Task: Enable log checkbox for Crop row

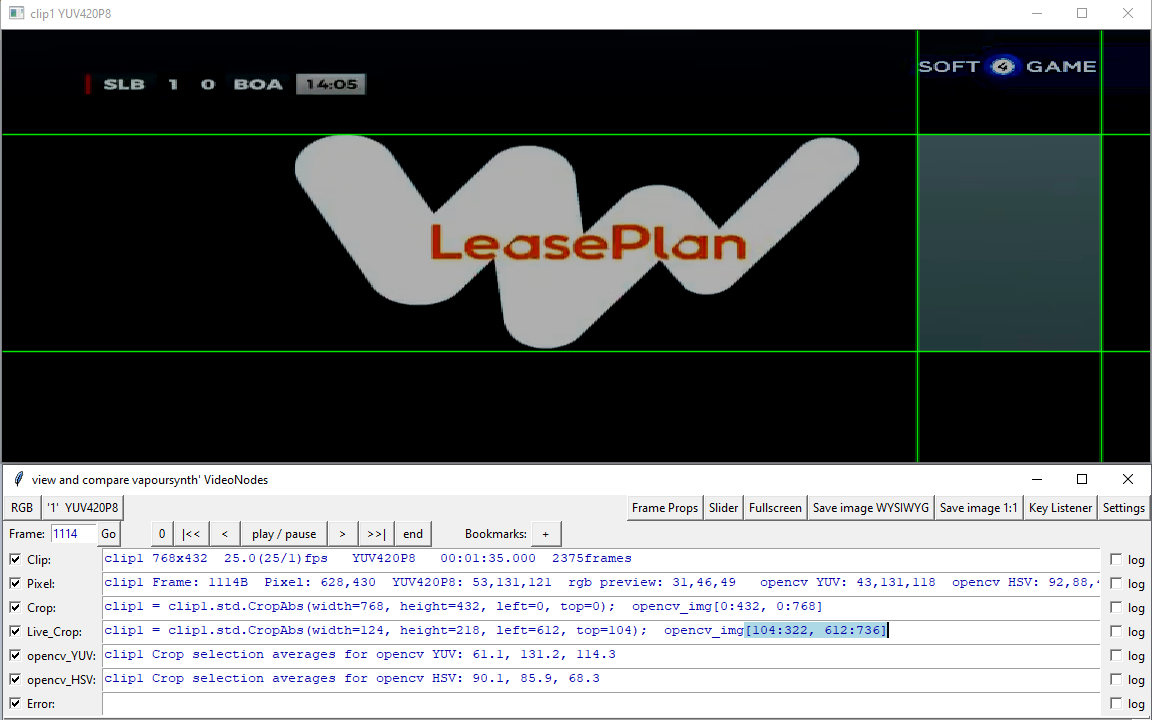Action: point(1116,608)
